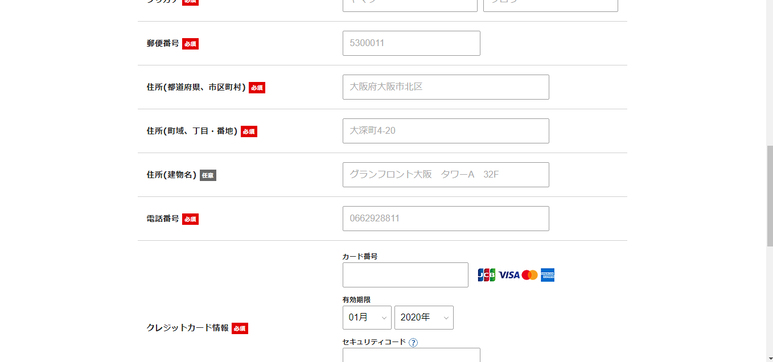
Task: Open the security code help icon
Action: 413,342
